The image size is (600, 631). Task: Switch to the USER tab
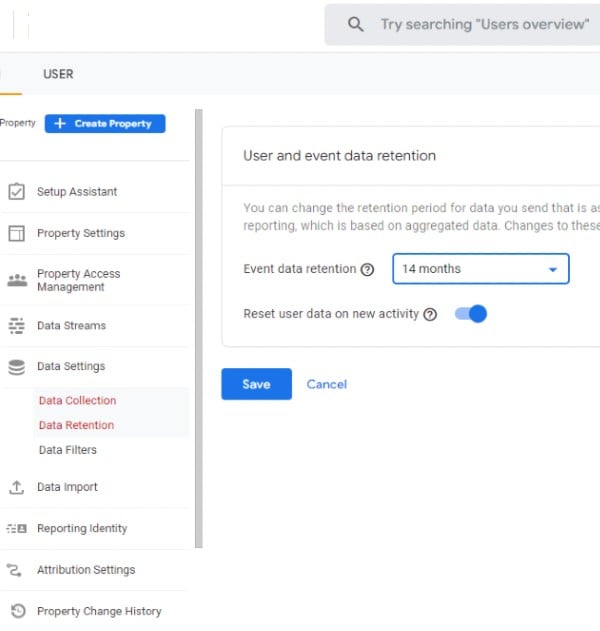pos(58,74)
